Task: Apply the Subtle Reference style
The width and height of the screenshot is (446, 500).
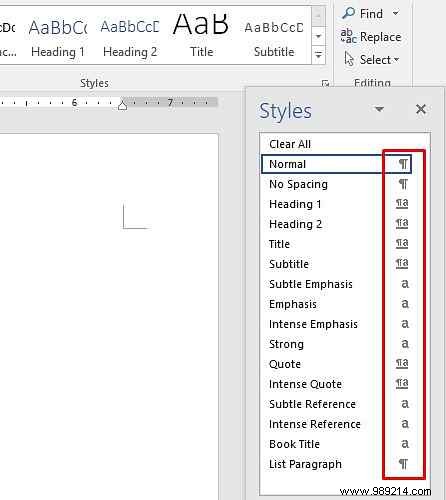Action: click(336, 404)
